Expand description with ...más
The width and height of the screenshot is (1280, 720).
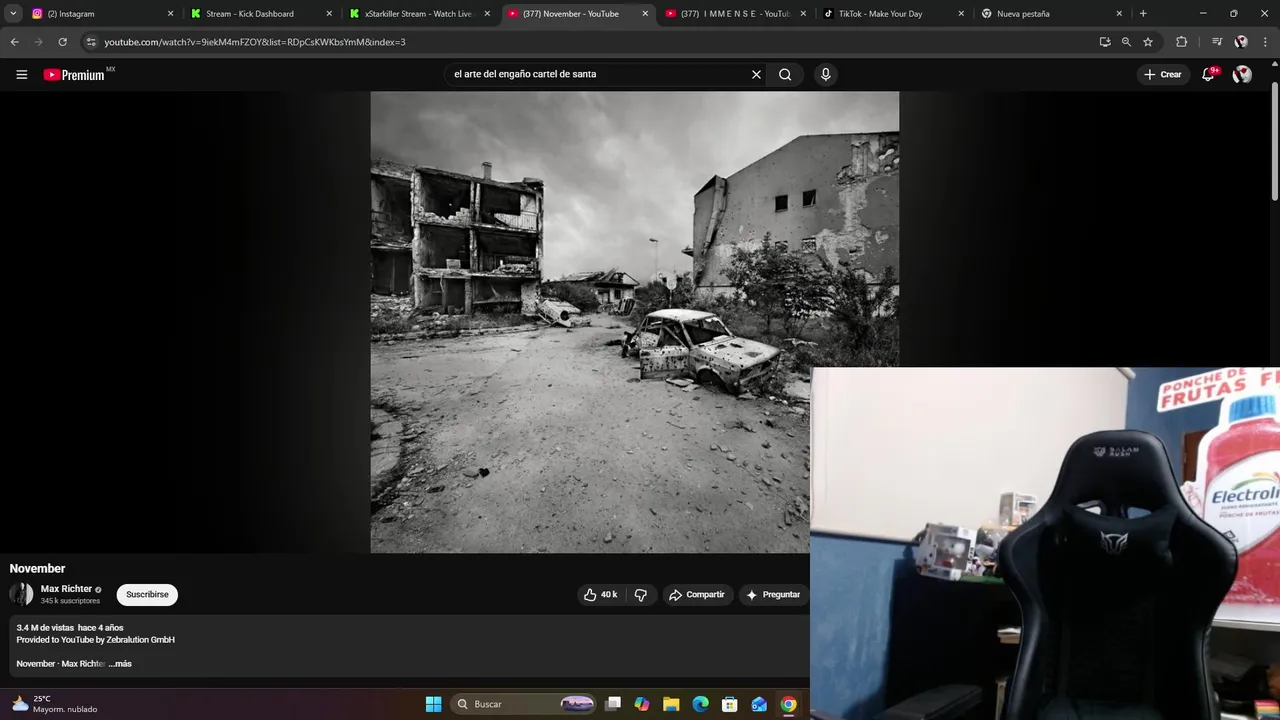point(120,664)
